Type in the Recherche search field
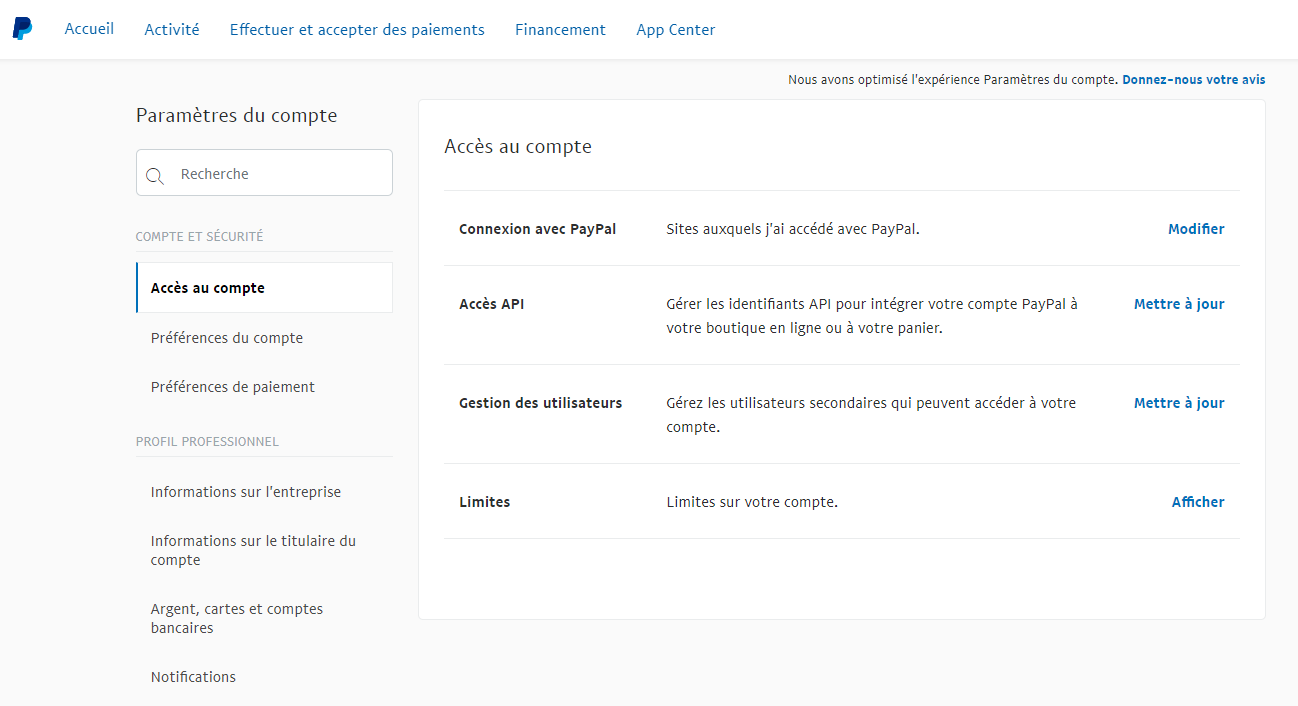 (x=280, y=174)
